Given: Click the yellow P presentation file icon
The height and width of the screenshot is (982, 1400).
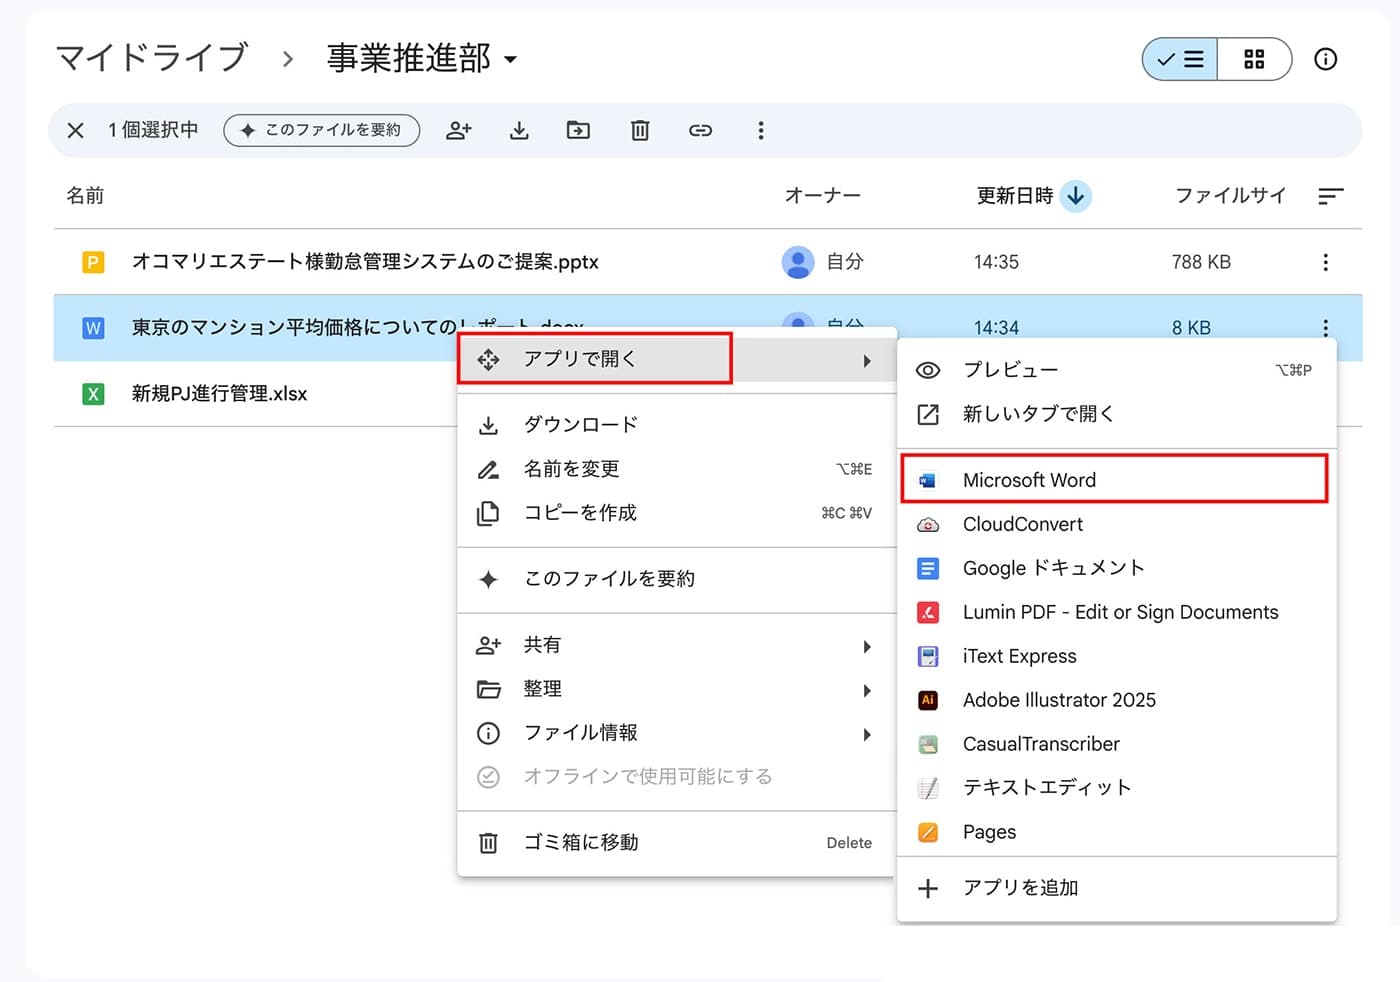Looking at the screenshot, I should point(93,262).
